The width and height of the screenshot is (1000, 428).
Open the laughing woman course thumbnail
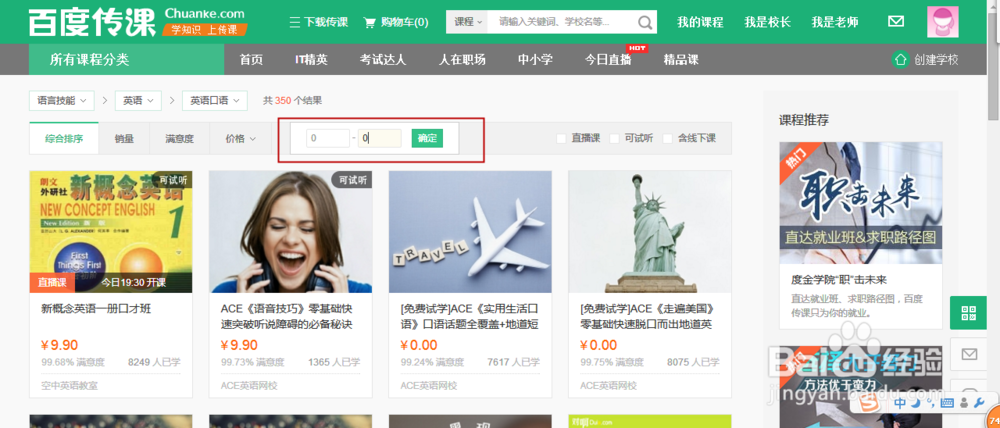pyautogui.click(x=291, y=232)
